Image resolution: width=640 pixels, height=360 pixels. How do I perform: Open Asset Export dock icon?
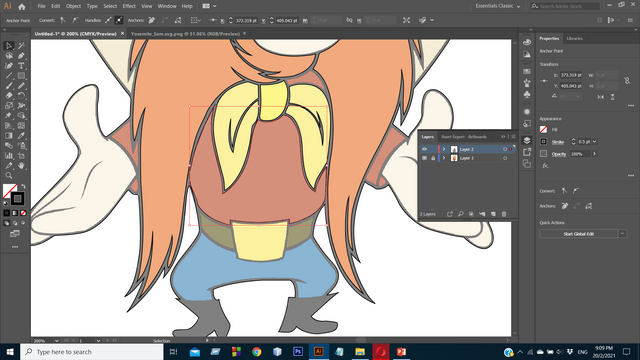[527, 152]
